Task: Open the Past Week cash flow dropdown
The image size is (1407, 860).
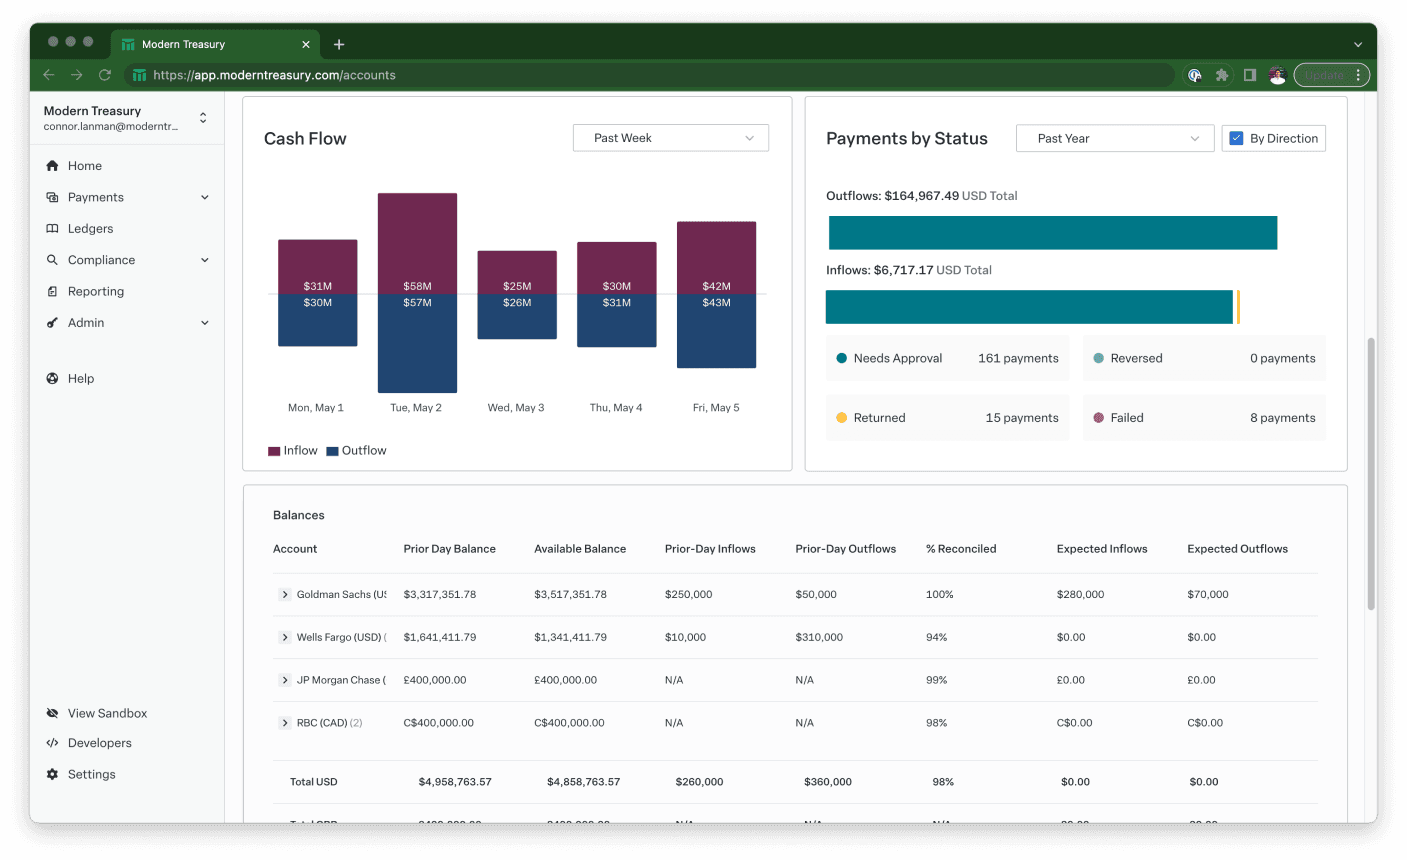Action: (x=670, y=139)
